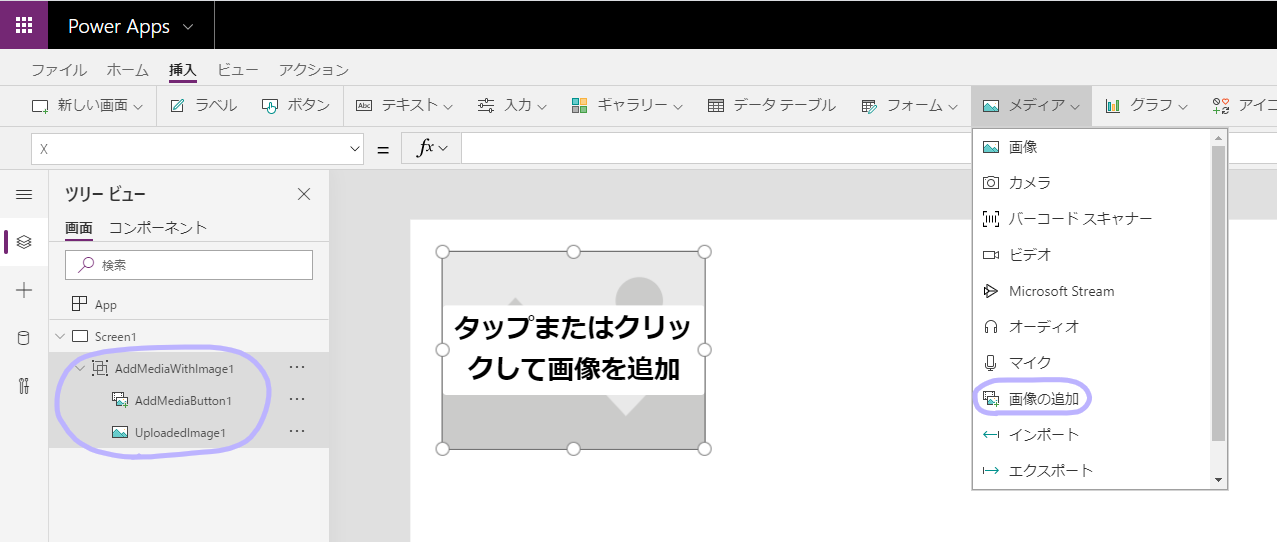Open more options for UploadedImage1
This screenshot has width=1277, height=542.
[x=297, y=432]
